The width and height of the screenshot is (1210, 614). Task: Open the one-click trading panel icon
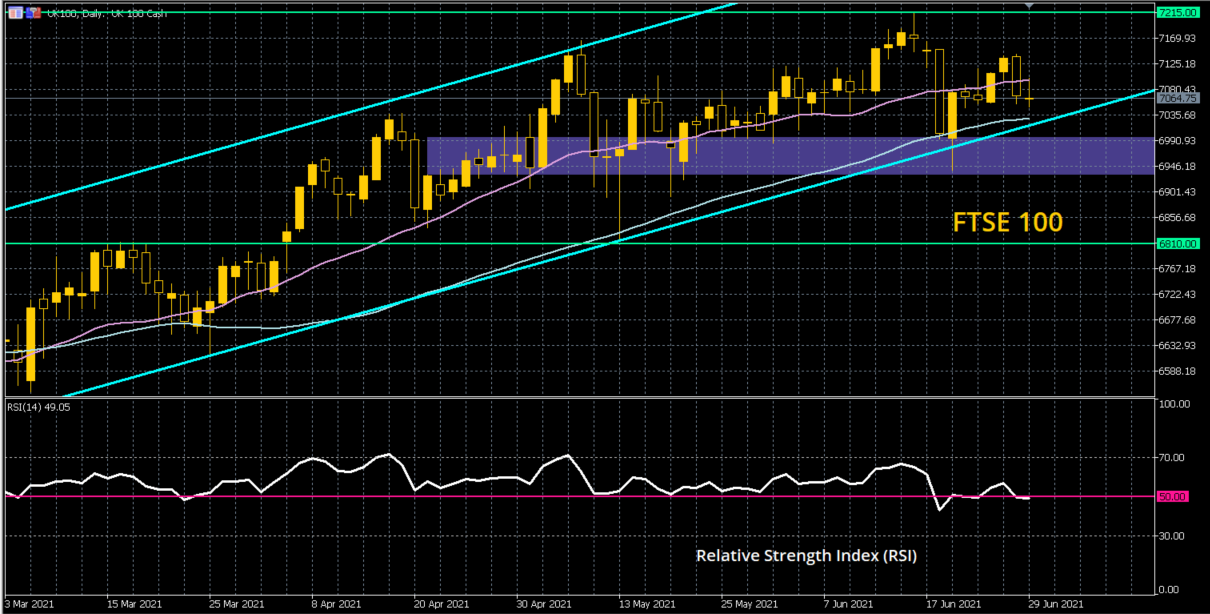pyautogui.click(x=15, y=12)
